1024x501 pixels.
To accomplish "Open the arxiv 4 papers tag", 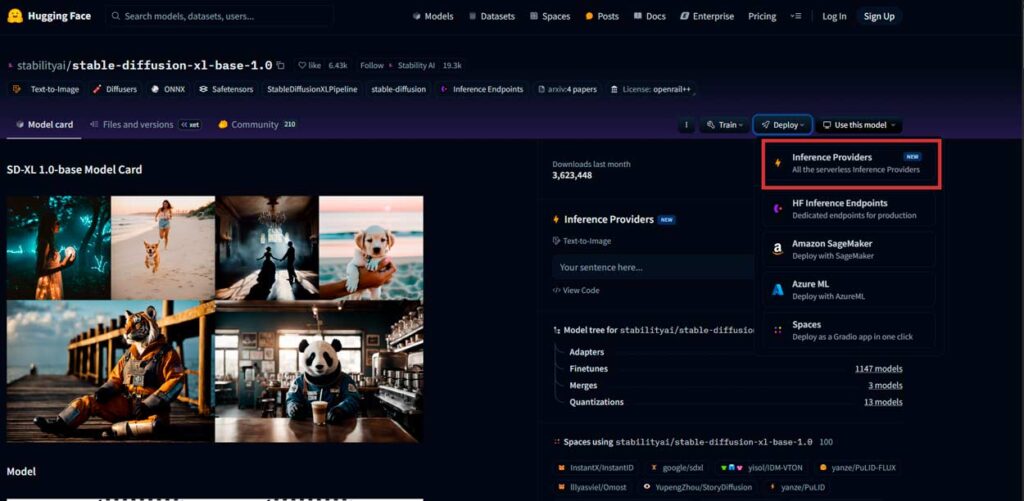I will [568, 89].
